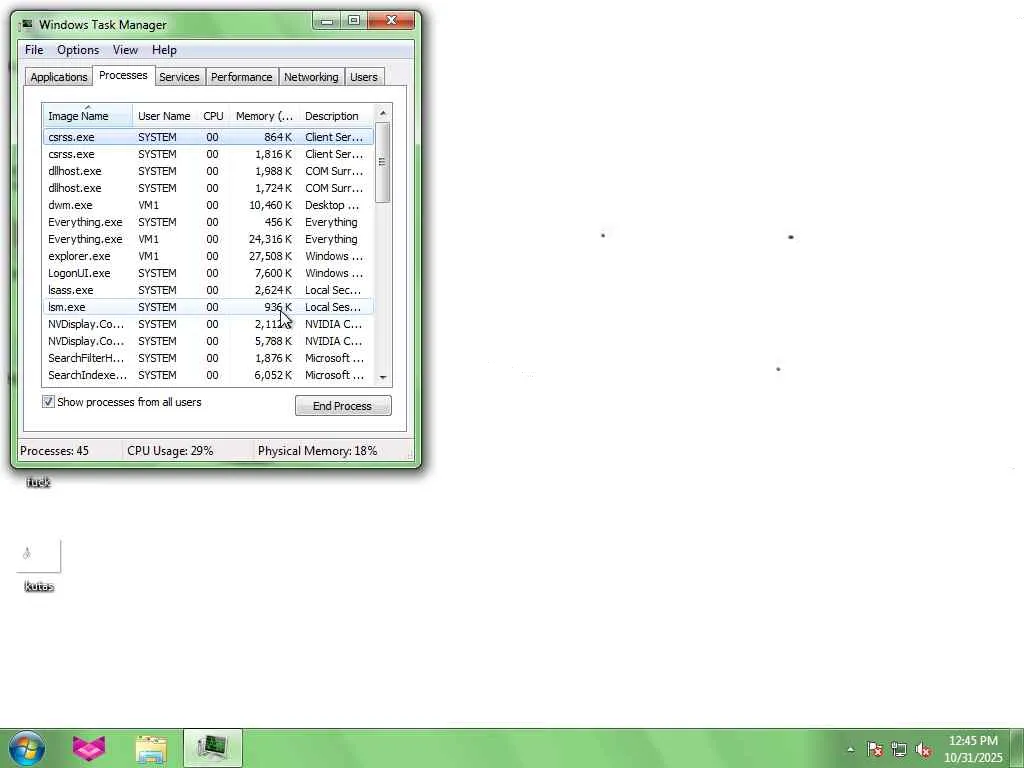
Task: Select dllhost.exe row with 1,988 K
Action: [x=208, y=171]
